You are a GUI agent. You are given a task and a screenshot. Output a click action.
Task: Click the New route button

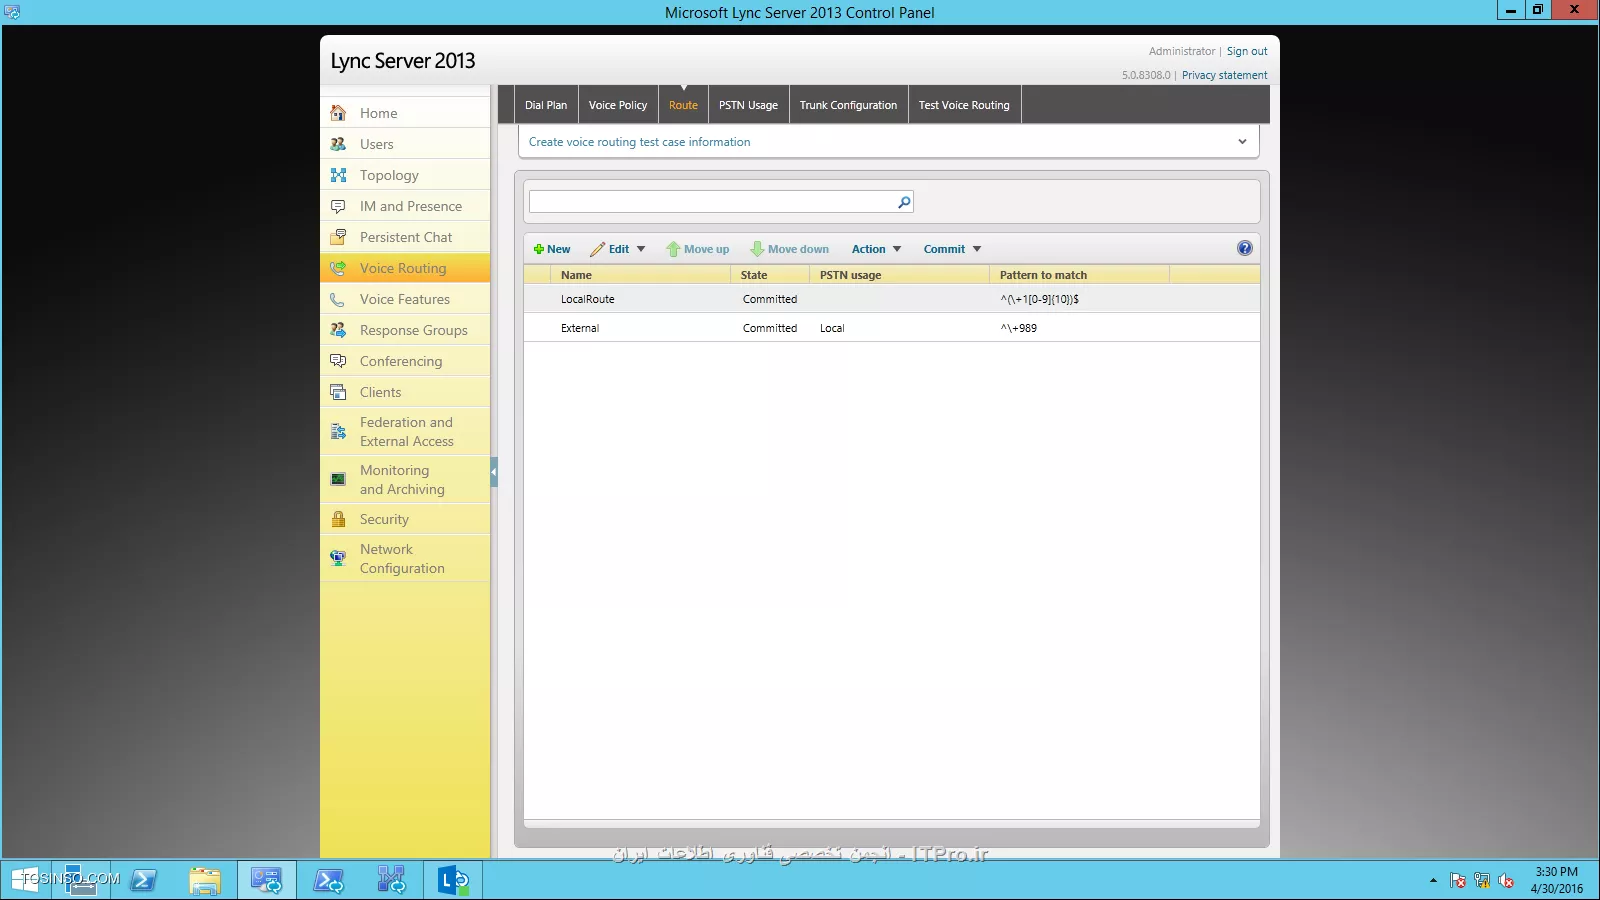click(552, 249)
